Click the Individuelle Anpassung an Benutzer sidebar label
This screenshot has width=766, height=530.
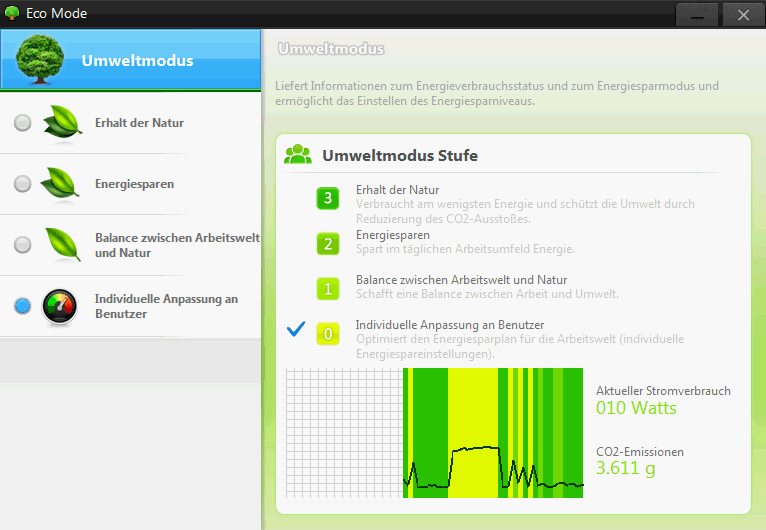point(166,306)
